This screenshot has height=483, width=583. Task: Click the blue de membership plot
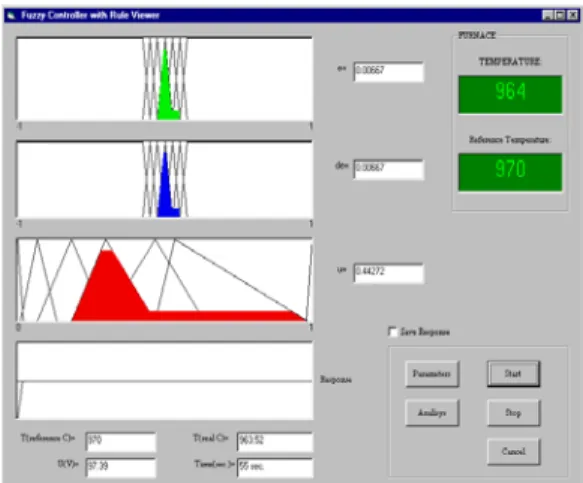(x=164, y=179)
